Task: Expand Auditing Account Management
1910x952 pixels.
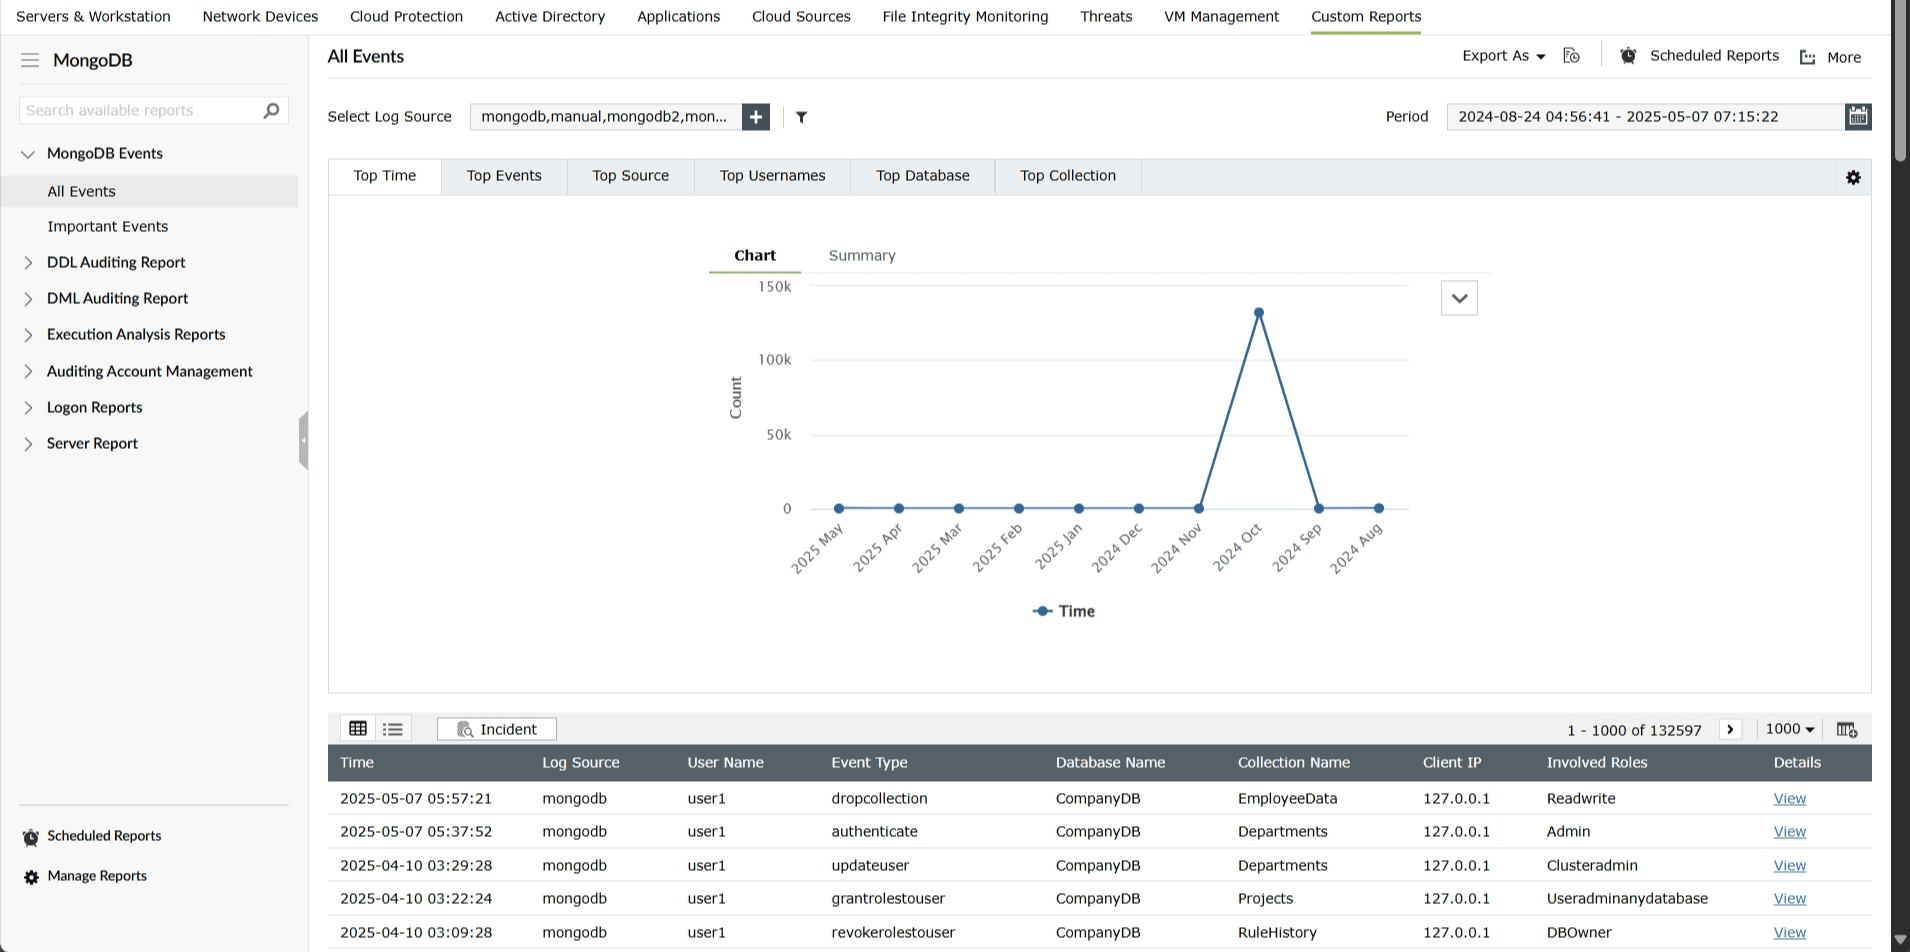Action: point(28,371)
